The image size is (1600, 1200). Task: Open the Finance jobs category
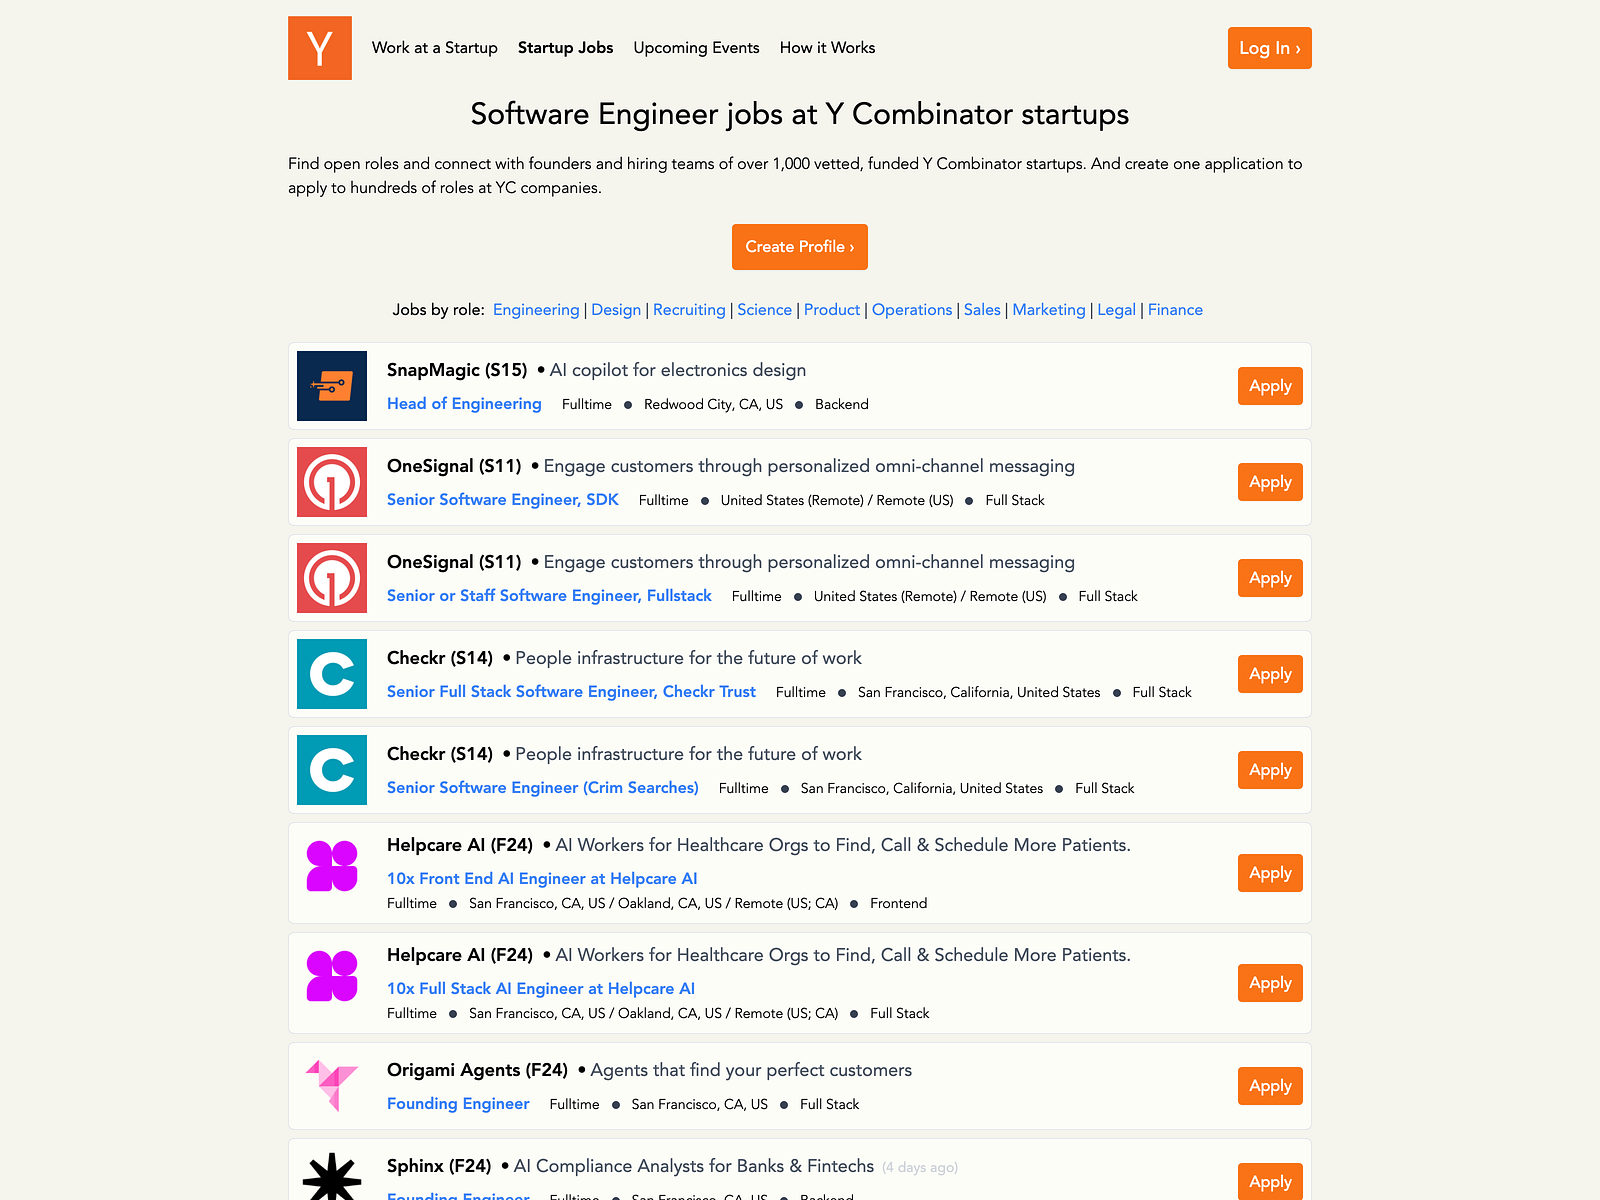tap(1175, 310)
